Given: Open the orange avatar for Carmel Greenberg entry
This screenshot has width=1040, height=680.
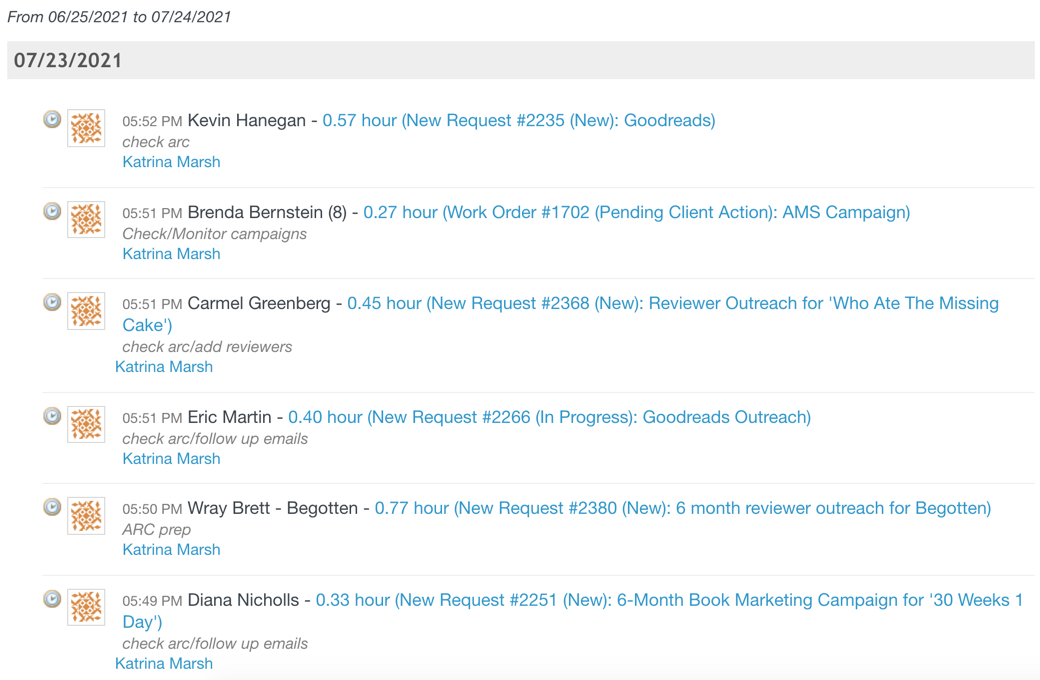Looking at the screenshot, I should point(86,311).
